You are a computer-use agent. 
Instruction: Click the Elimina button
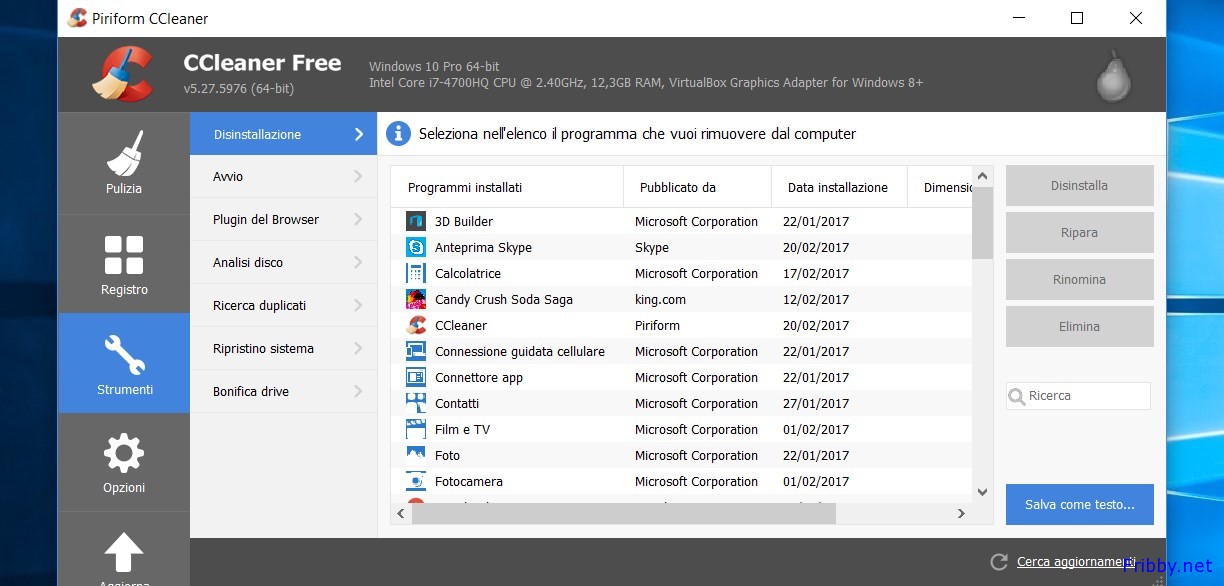1079,327
